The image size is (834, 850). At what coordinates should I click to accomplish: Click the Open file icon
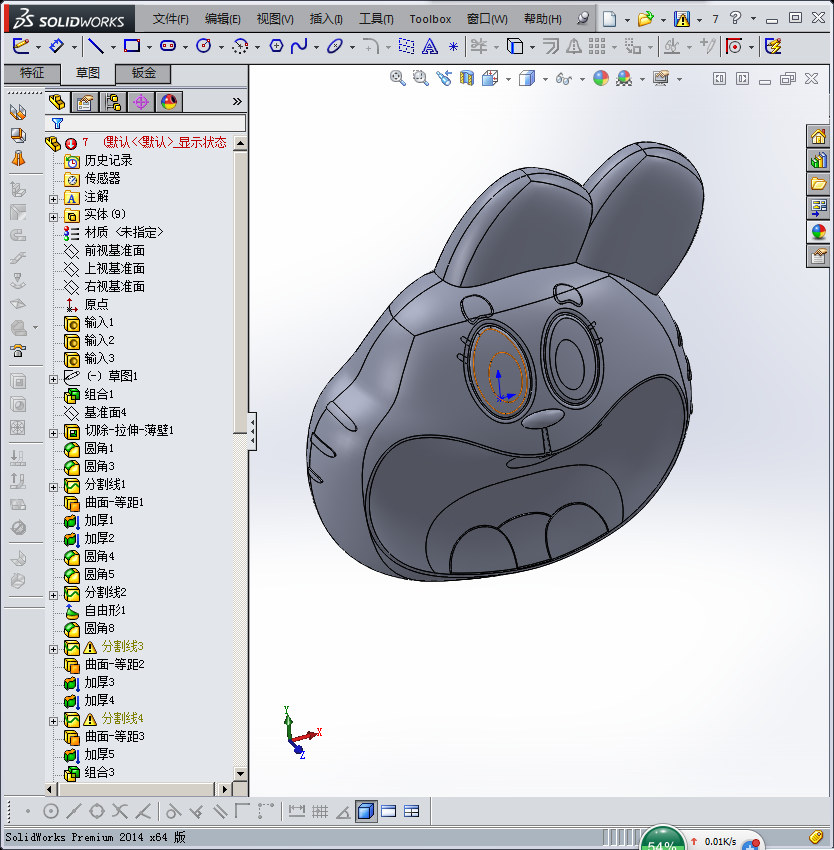tap(645, 19)
